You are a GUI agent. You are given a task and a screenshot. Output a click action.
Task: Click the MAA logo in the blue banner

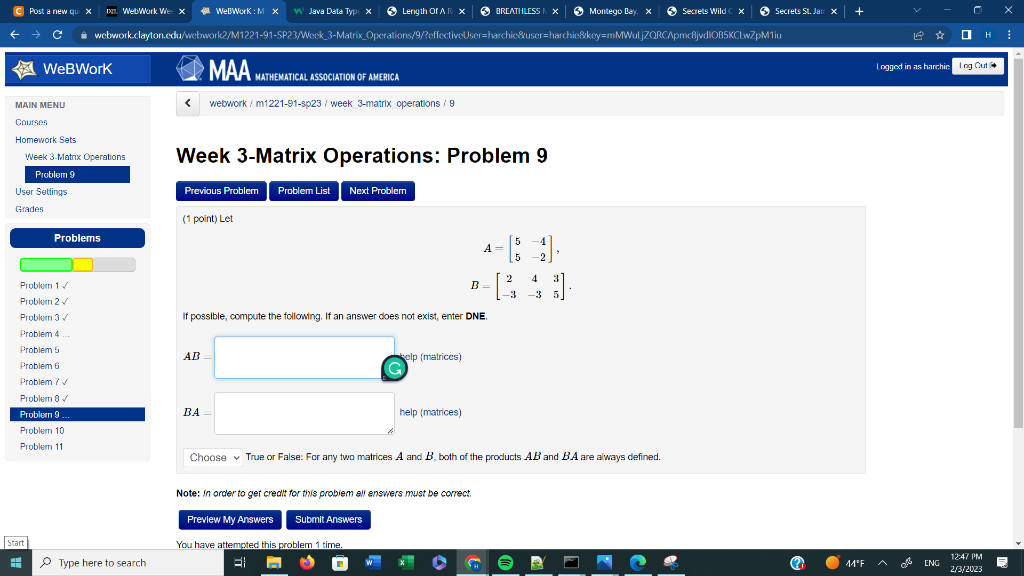[188, 68]
